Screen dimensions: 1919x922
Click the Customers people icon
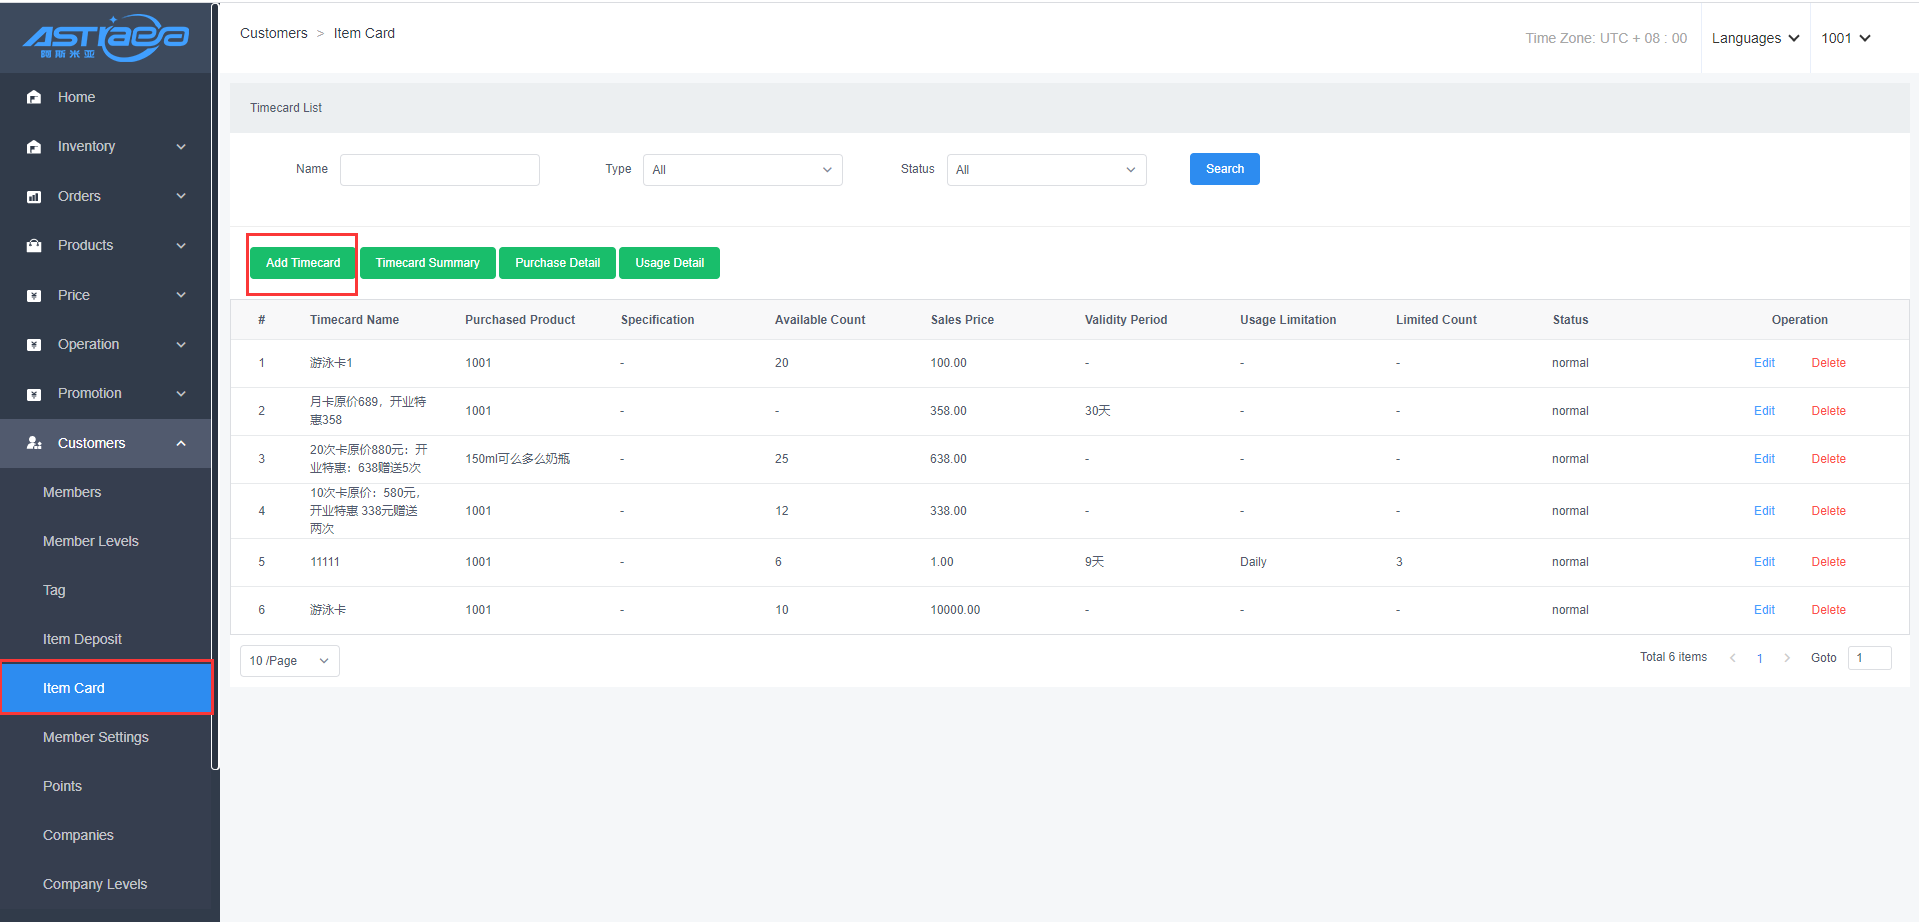[x=34, y=443]
